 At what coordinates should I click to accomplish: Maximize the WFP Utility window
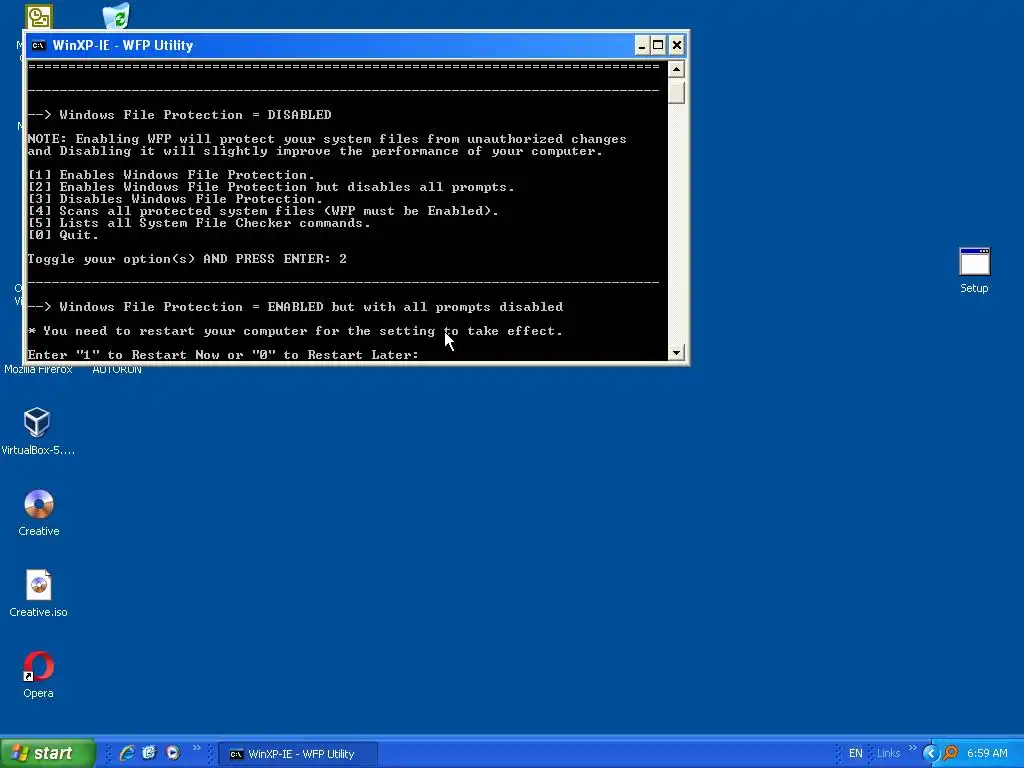point(658,45)
